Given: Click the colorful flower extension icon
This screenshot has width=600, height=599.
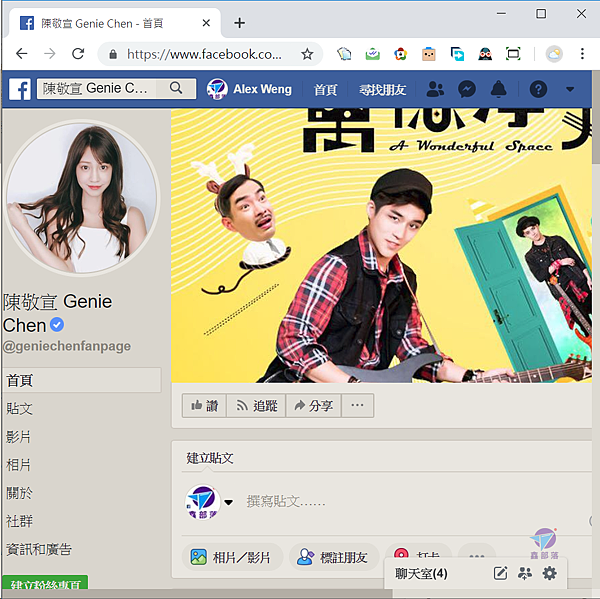Looking at the screenshot, I should [x=400, y=54].
